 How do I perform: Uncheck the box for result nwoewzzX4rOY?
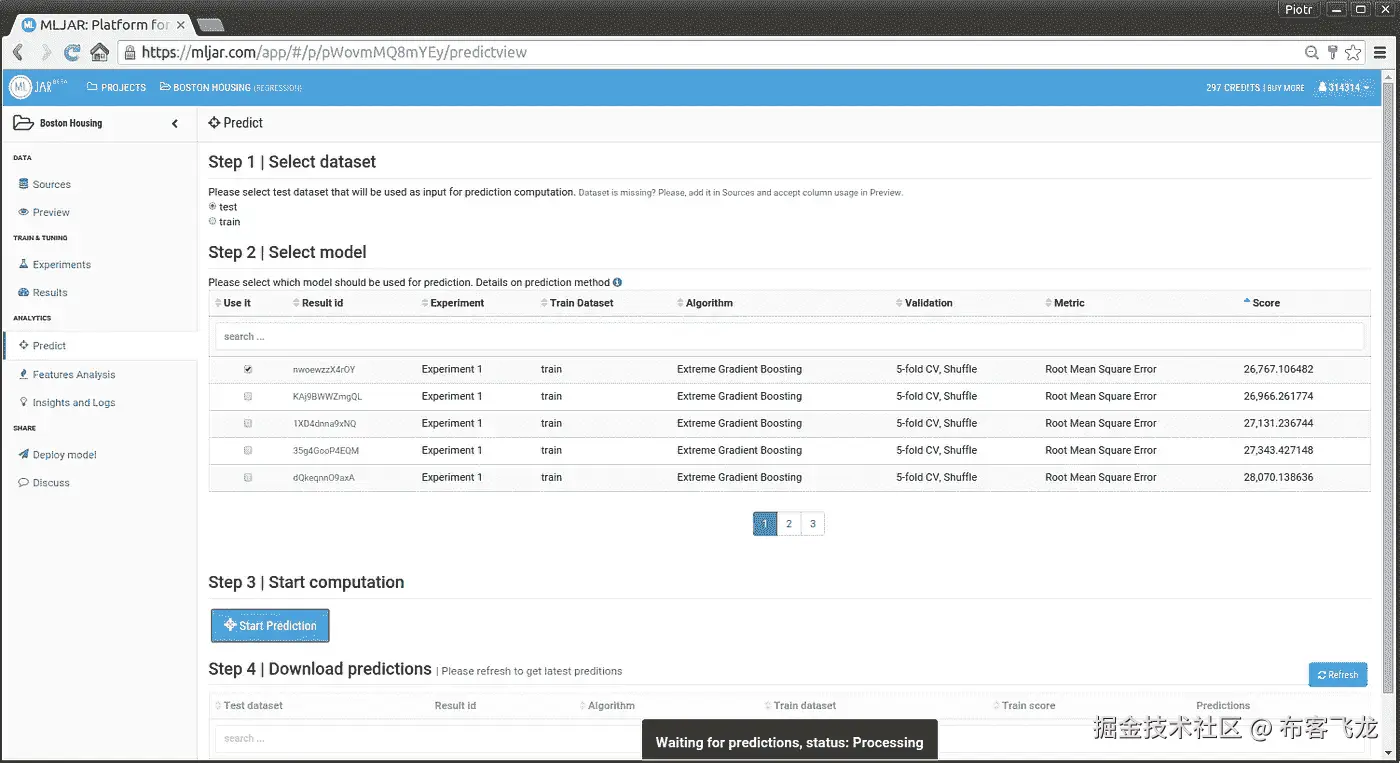pyautogui.click(x=248, y=369)
